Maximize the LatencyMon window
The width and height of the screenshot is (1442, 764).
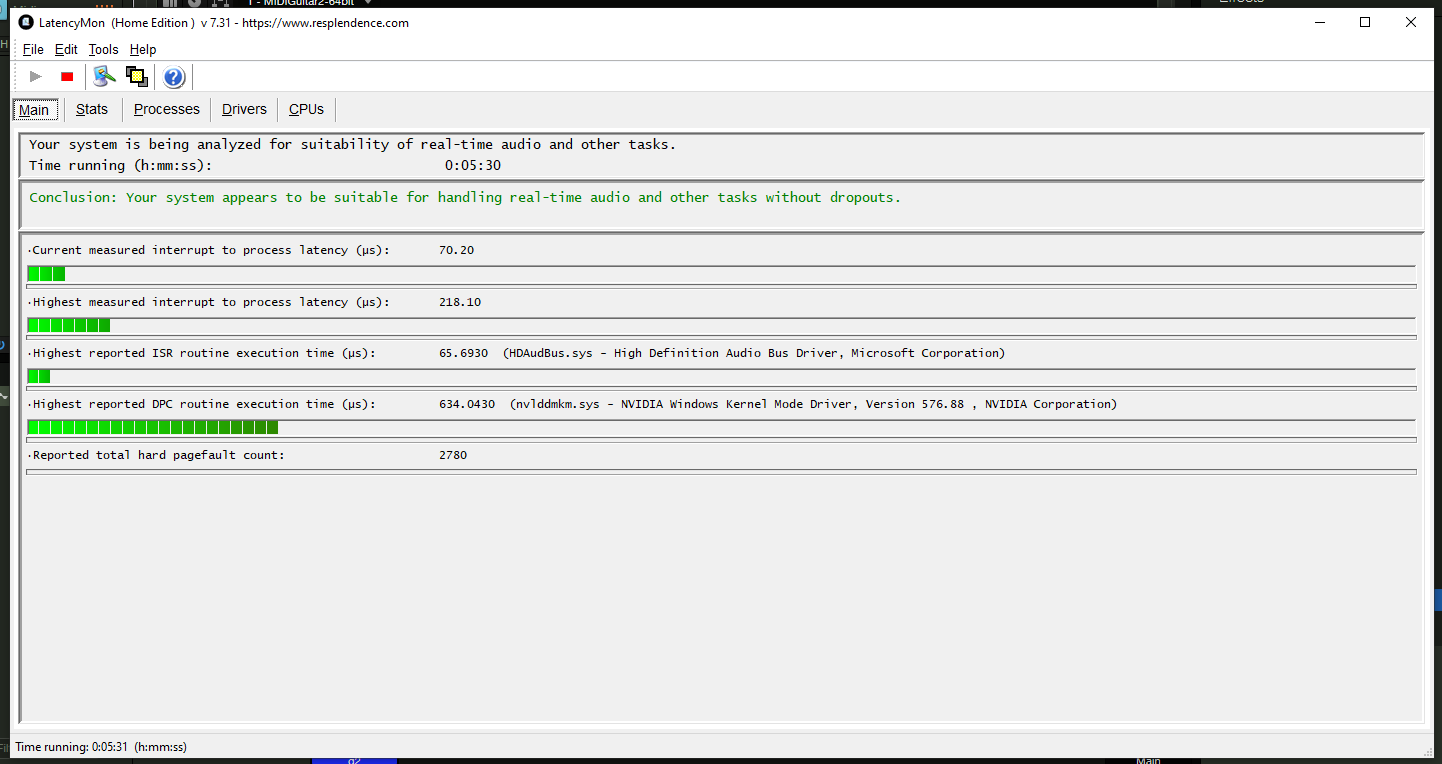1365,23
